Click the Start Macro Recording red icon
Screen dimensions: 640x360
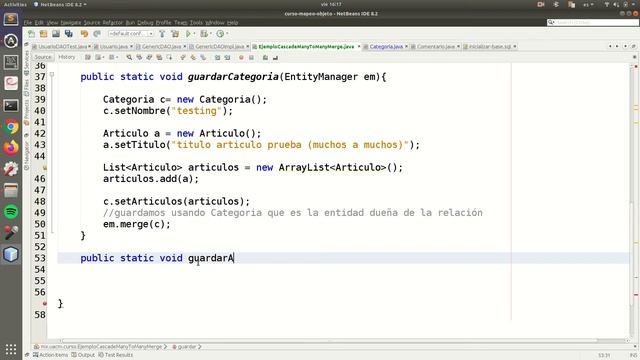[241, 58]
